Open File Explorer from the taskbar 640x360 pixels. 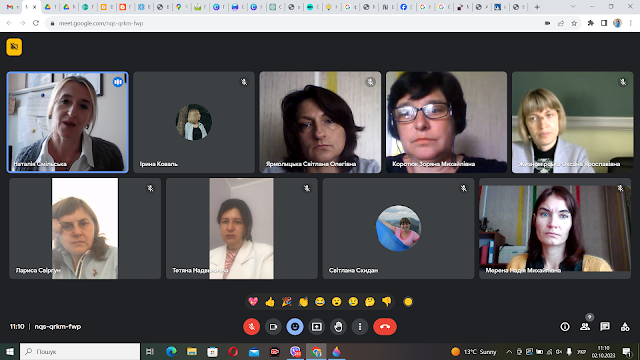coord(192,351)
